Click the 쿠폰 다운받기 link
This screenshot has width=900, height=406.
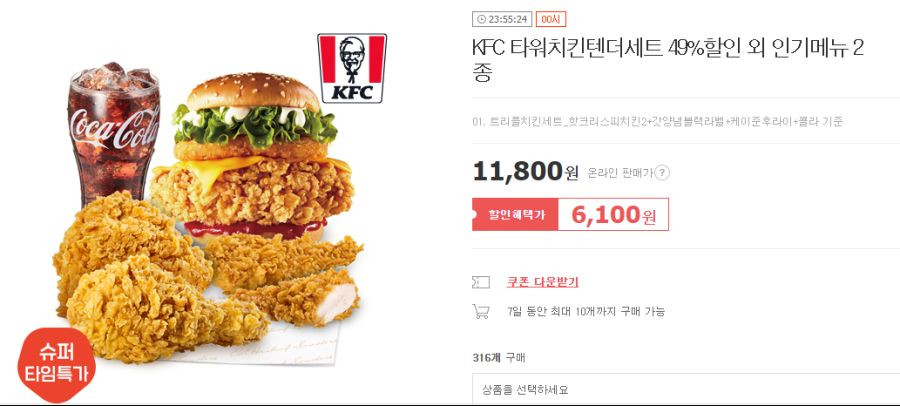click(542, 282)
